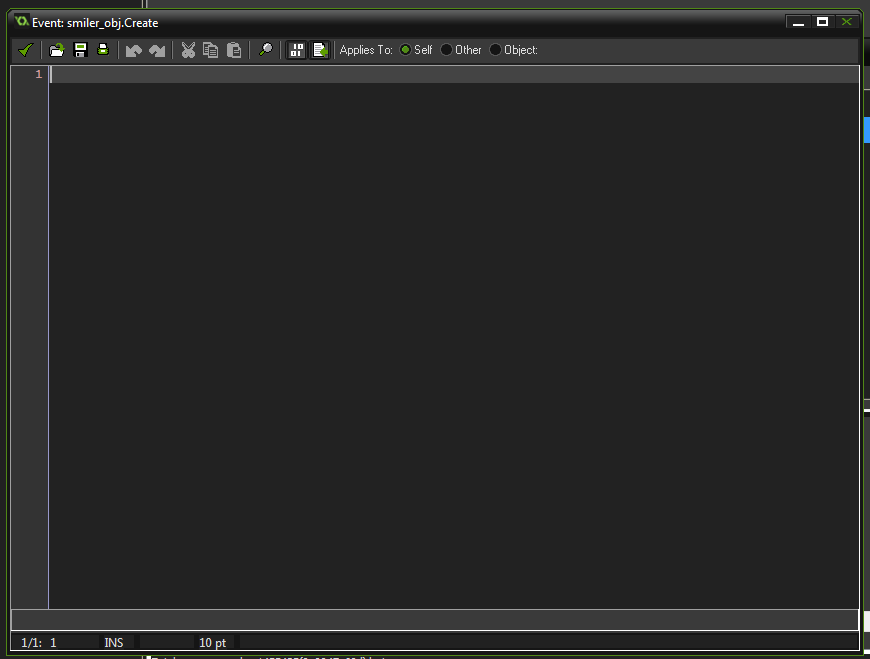870x659 pixels.
Task: Toggle the syntax check icon
Action: coord(320,50)
